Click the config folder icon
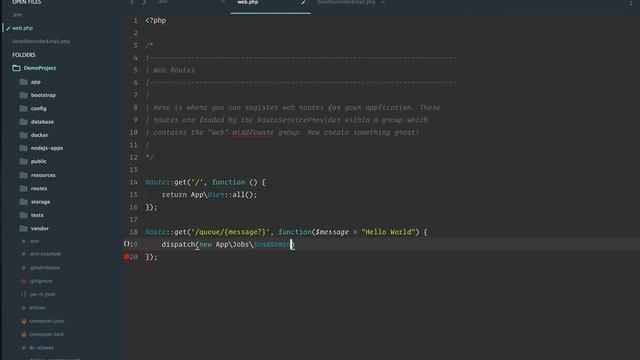Screen dimensions: 640x360 pos(24,109)
